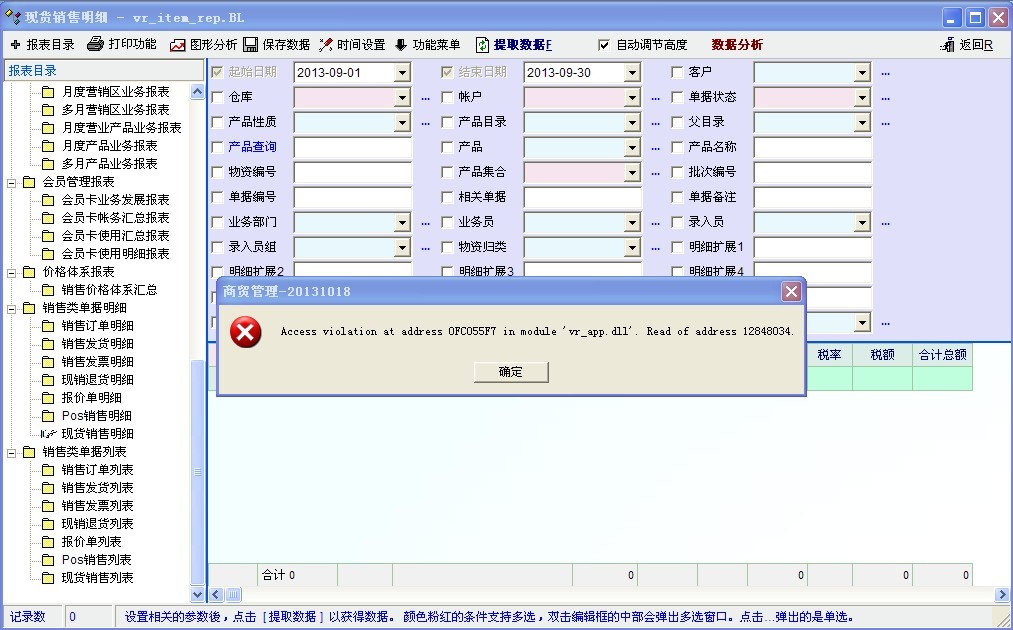Enable the 仓库 filter checkbox
The height and width of the screenshot is (630, 1013).
(218, 97)
